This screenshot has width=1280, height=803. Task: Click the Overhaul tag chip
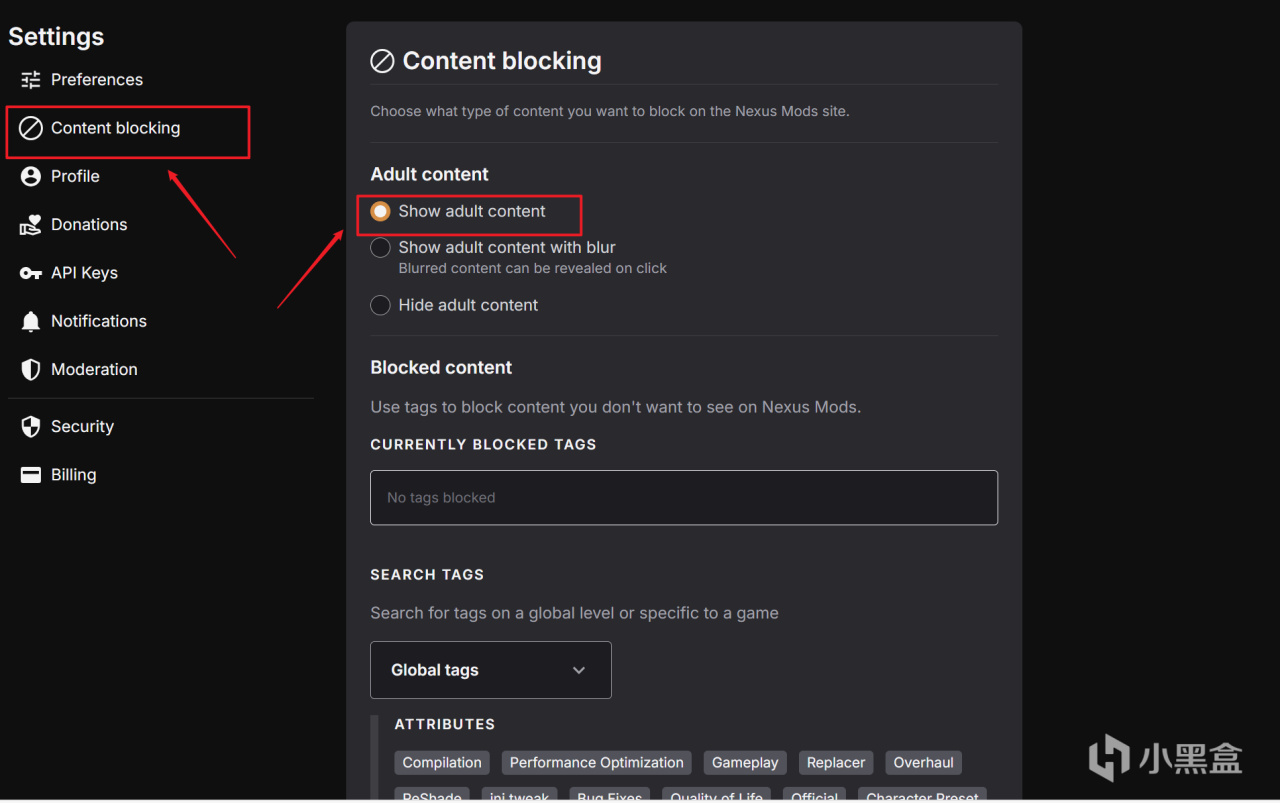coord(923,763)
